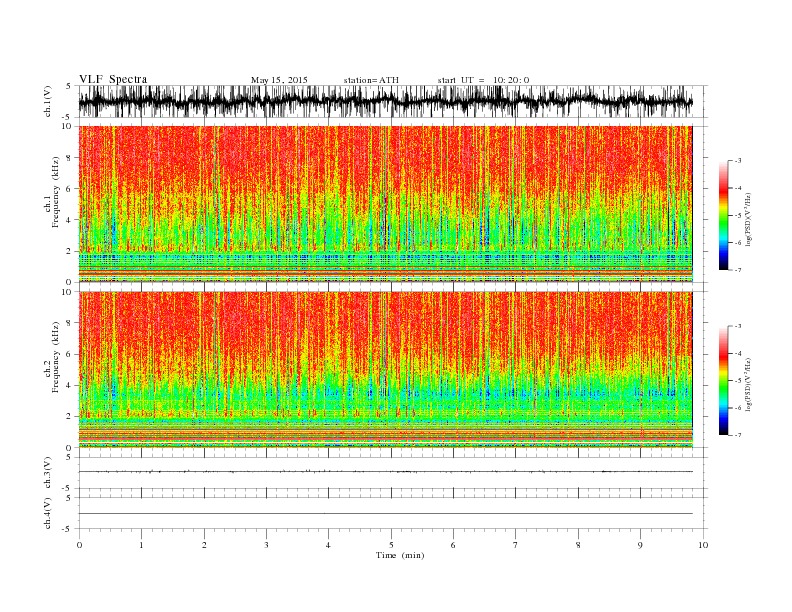Select the "-4" tick on ch.2 colorbar
The height and width of the screenshot is (612, 792).
pos(737,353)
